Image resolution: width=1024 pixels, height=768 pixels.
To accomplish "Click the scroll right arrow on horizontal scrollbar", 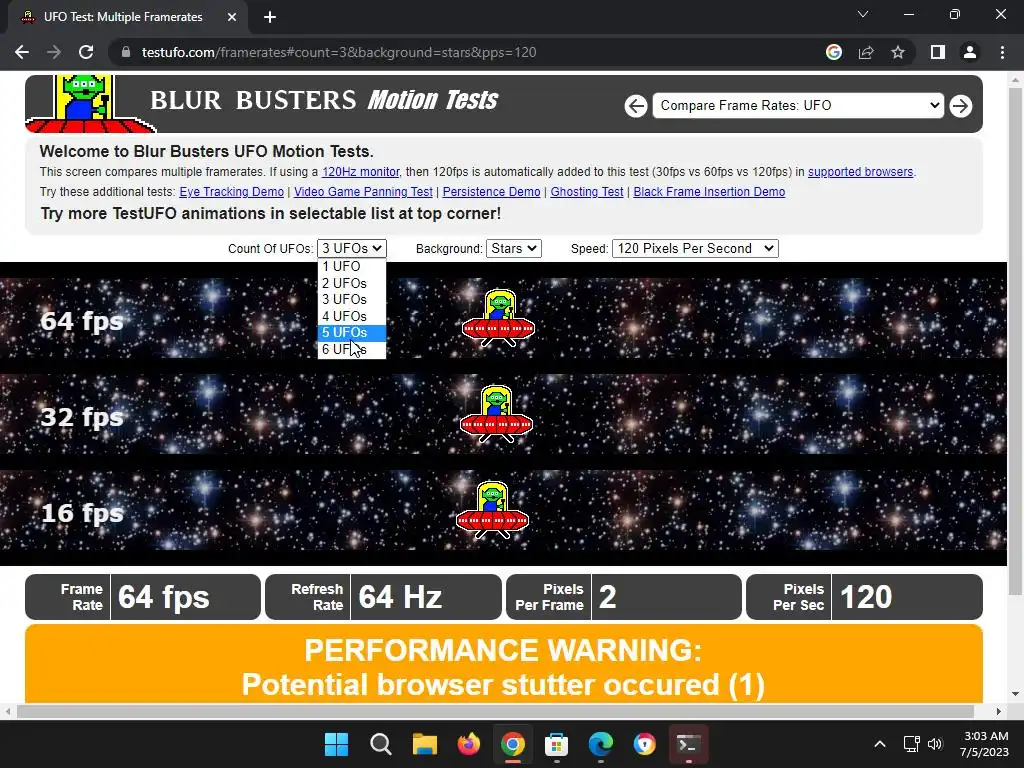I will (x=999, y=711).
